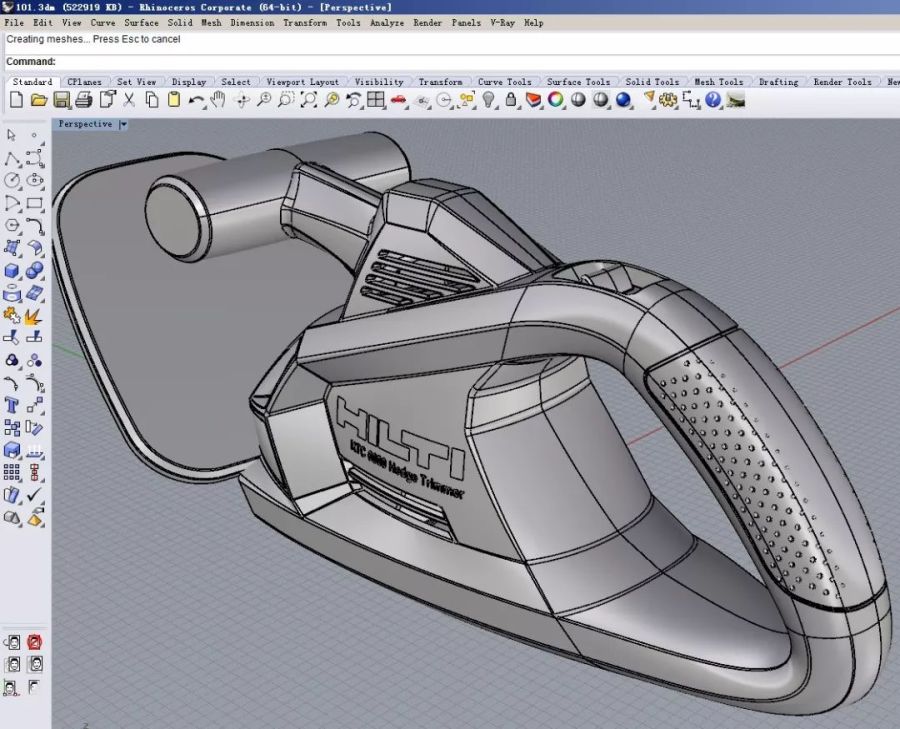
Task: Toggle the four-viewport layout icon
Action: 376,99
